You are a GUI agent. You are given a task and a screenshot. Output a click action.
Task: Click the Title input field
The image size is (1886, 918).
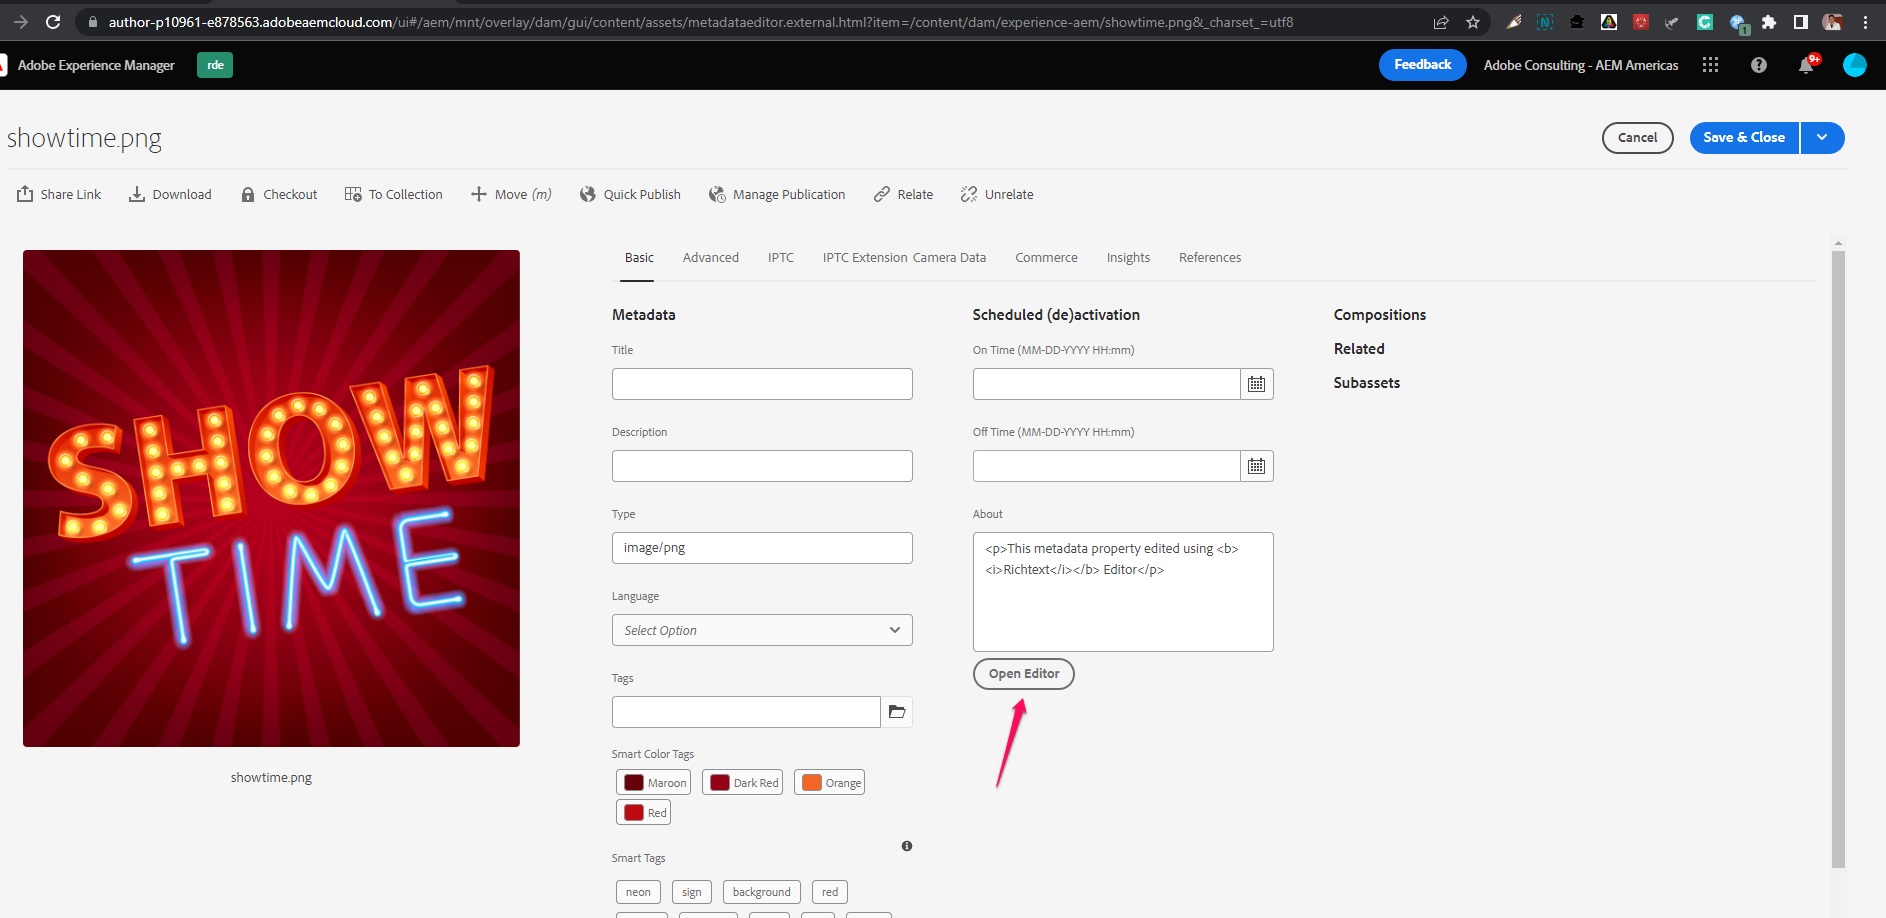click(x=762, y=384)
